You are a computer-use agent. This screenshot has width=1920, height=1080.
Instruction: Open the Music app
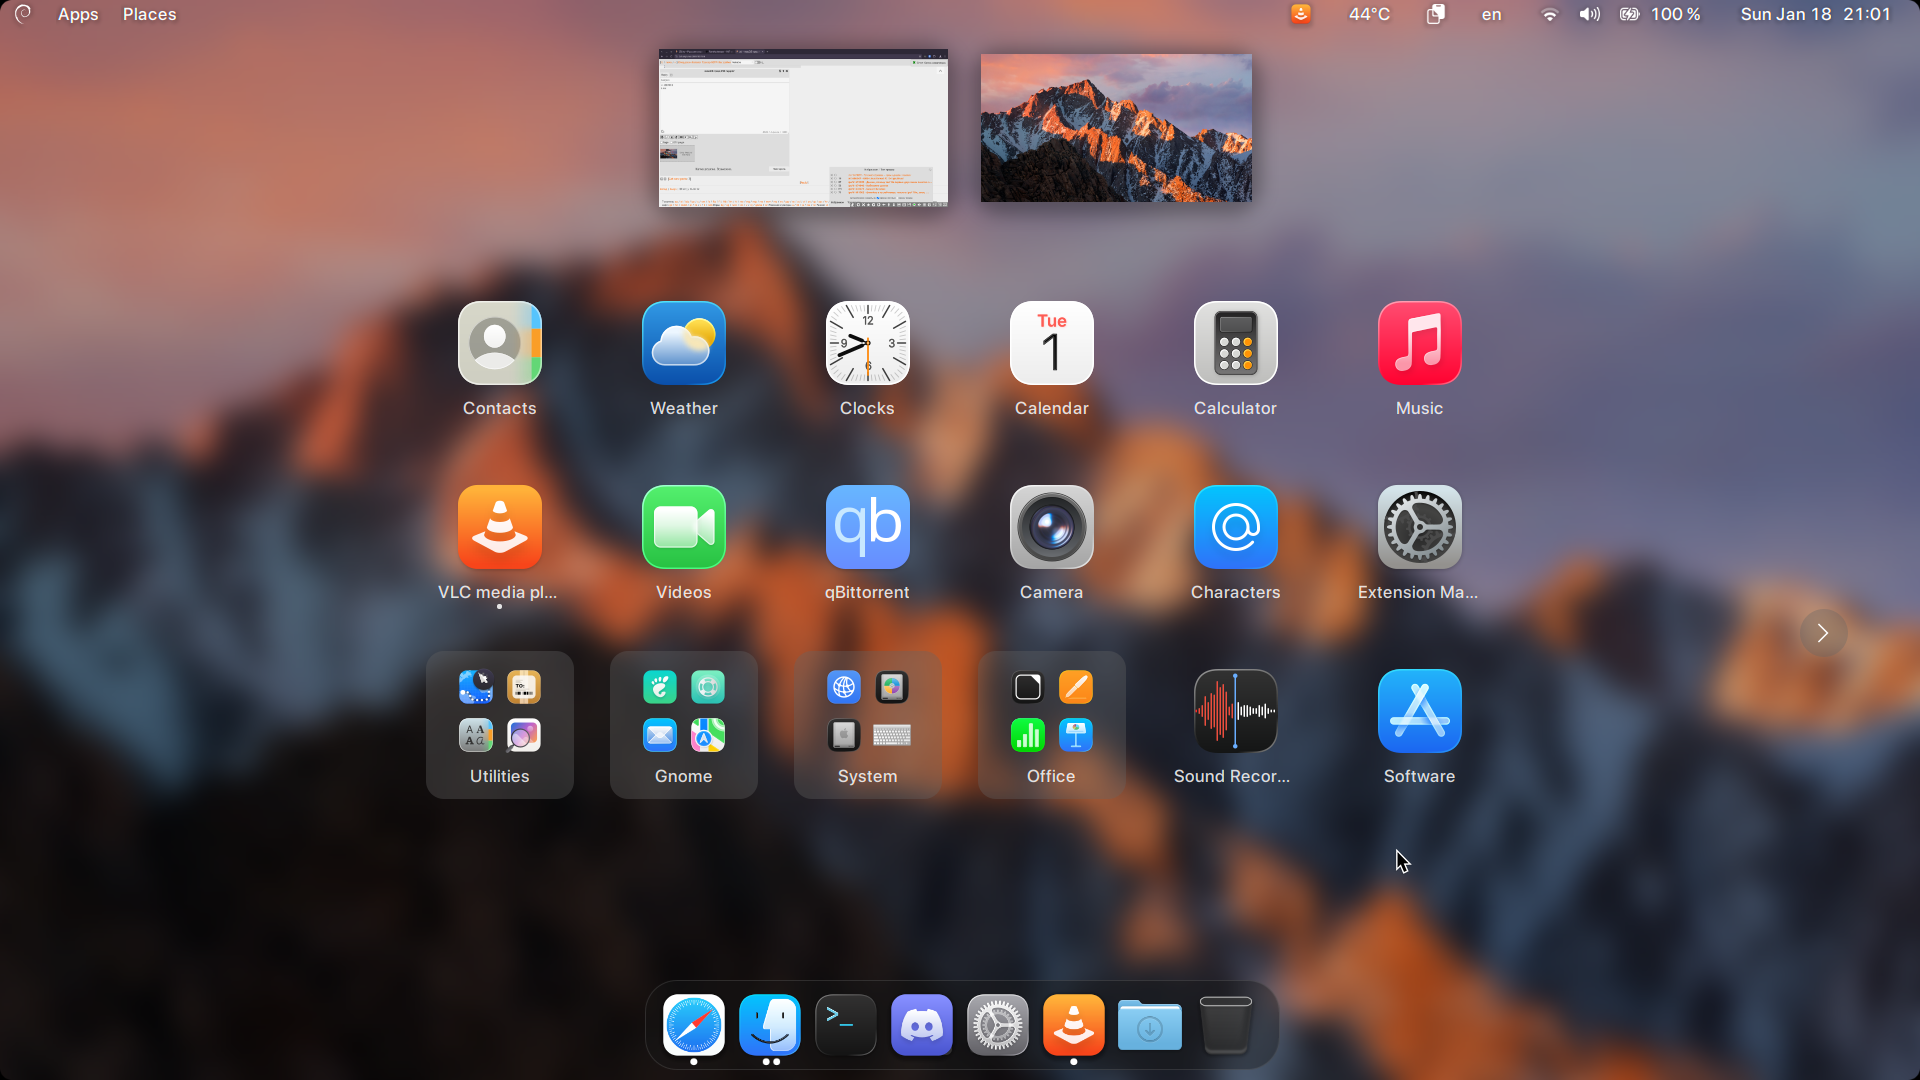(x=1419, y=344)
